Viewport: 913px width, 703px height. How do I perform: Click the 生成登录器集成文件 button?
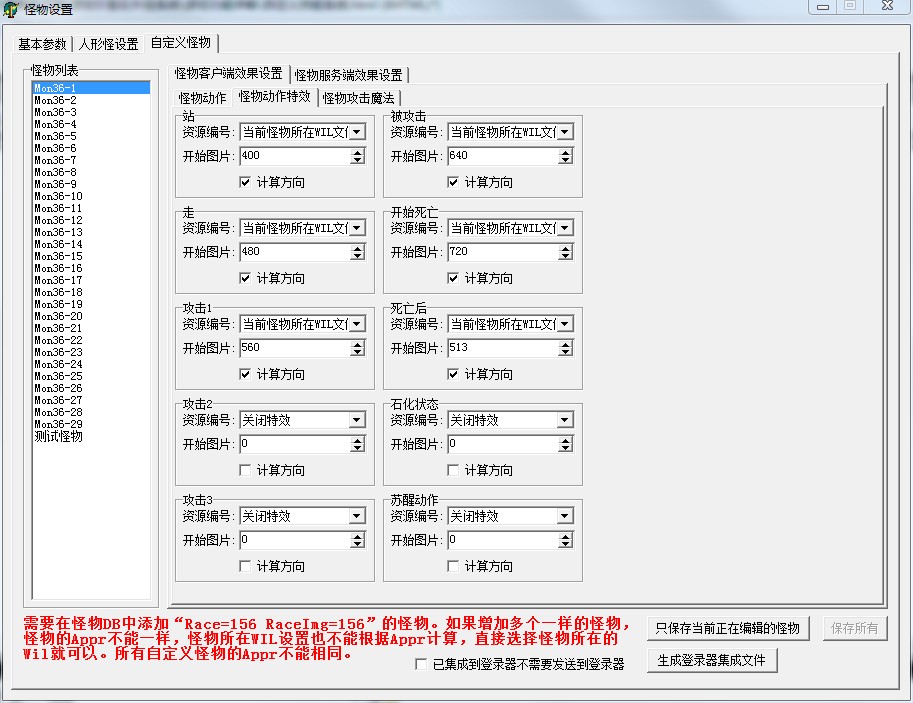pyautogui.click(x=711, y=660)
